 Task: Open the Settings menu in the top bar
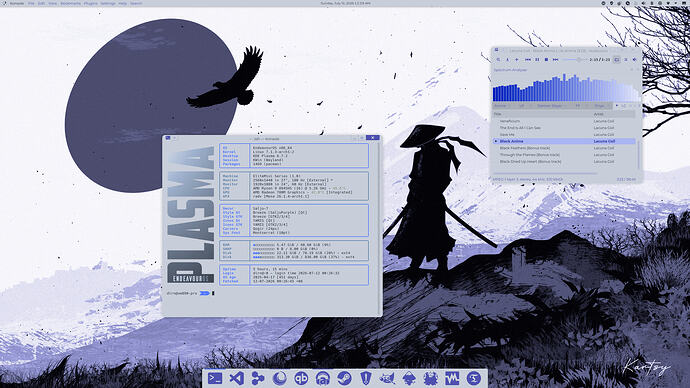[x=108, y=3]
